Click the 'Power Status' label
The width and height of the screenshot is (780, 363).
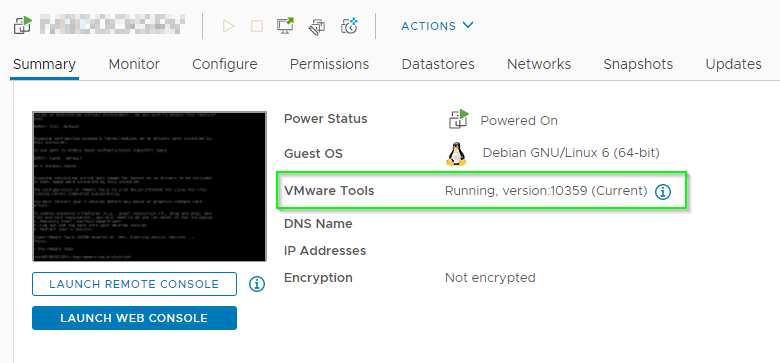pos(325,119)
